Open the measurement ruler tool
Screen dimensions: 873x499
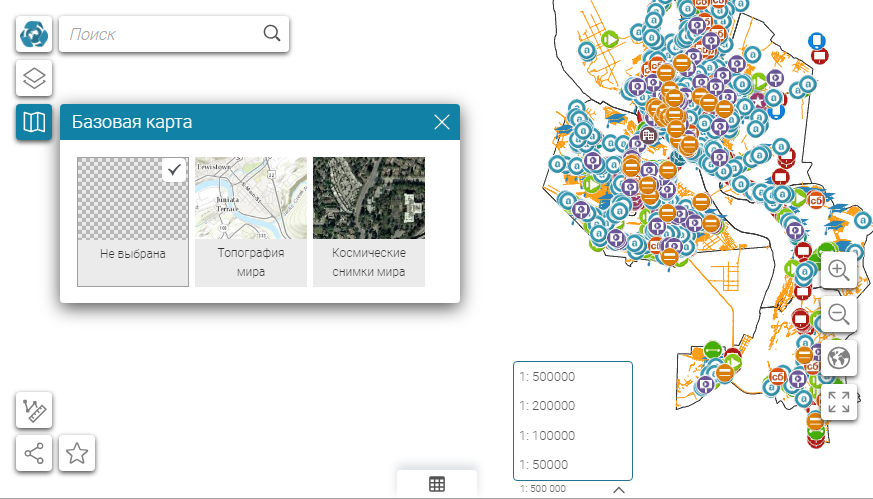(x=34, y=410)
